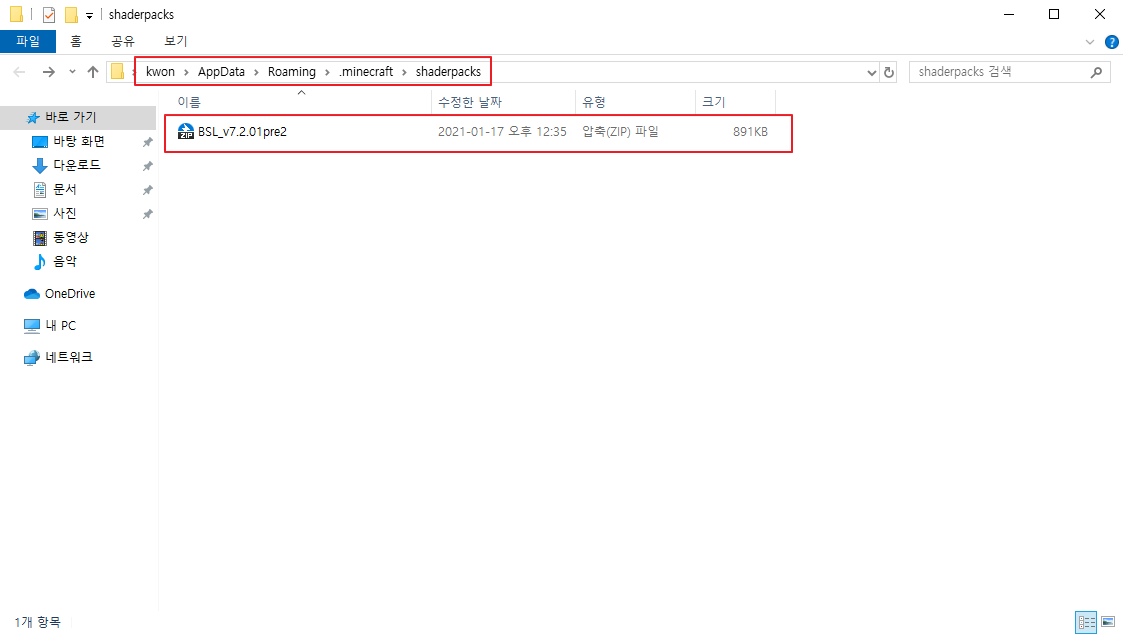The height and width of the screenshot is (634, 1123).
Task: Sort by the 수정한 날짜 column header
Action: tap(470, 102)
